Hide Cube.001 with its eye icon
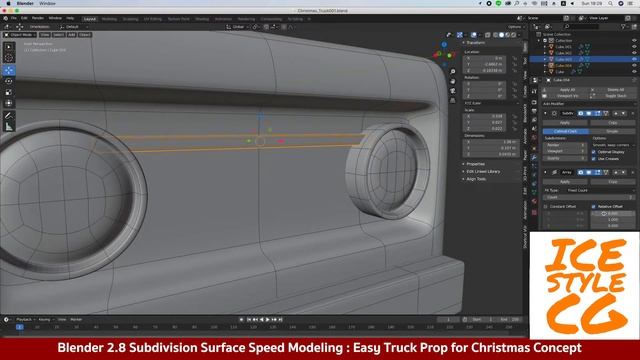Viewport: 640px width, 360px height. coord(634,47)
